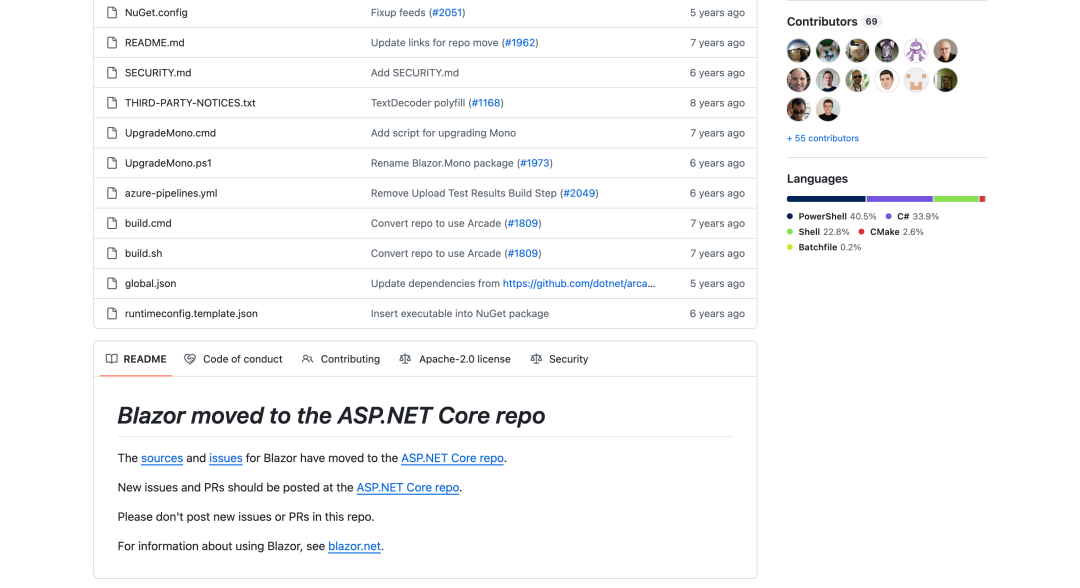This screenshot has width=1080, height=588.
Task: Click the scales icon beside Security tab
Action: click(536, 359)
